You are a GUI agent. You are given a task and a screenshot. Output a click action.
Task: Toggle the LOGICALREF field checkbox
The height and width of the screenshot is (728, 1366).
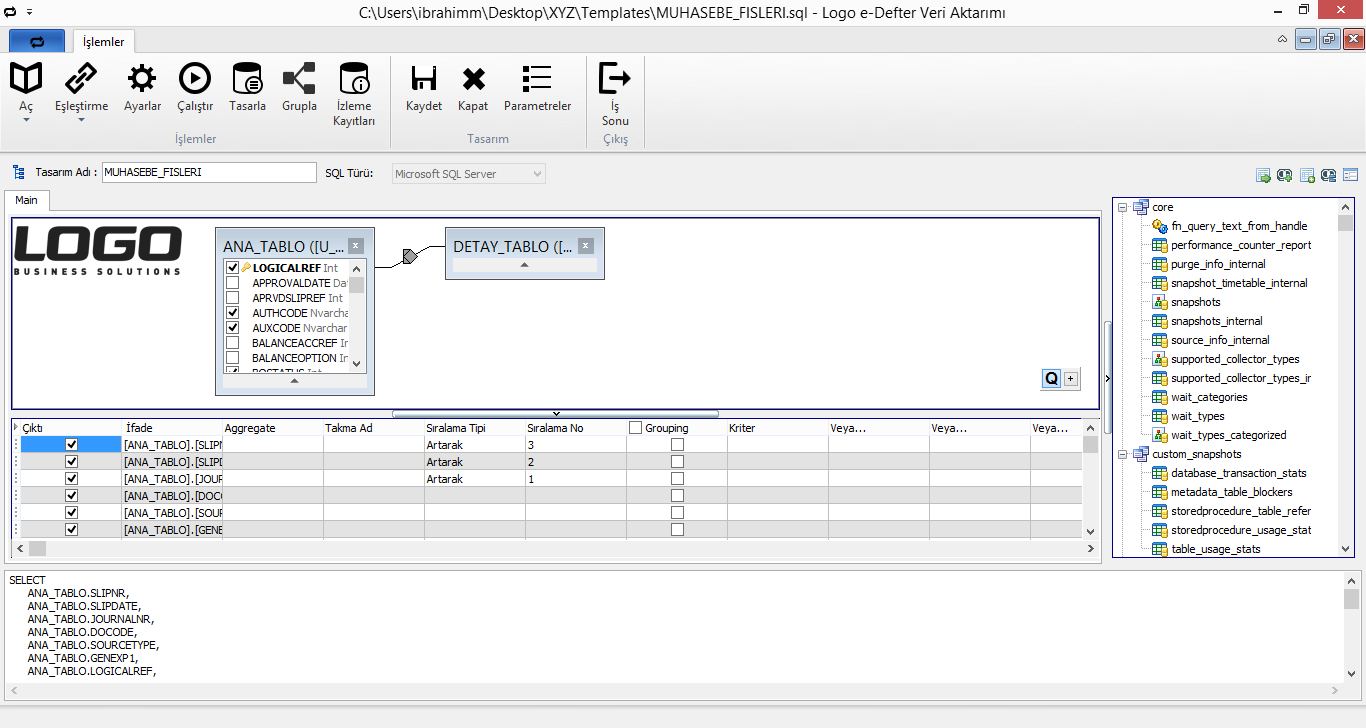232,268
